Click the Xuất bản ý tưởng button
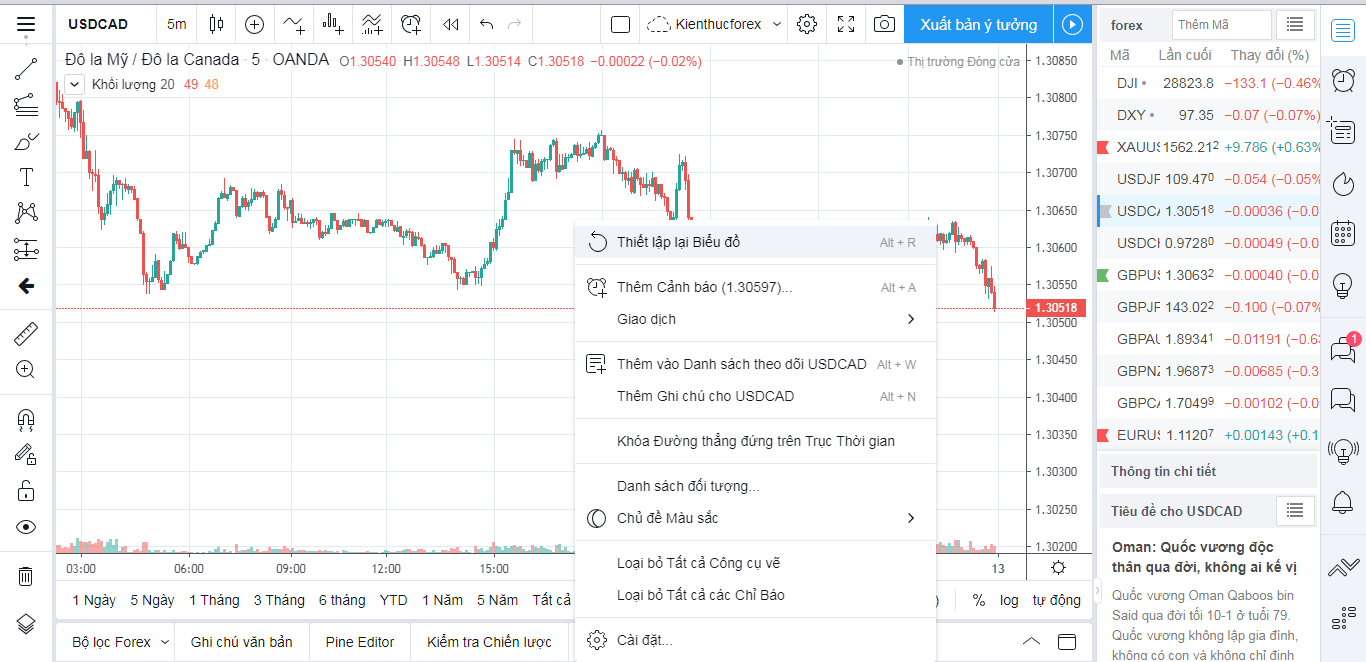Screen dimensions: 1366x662 [979, 24]
